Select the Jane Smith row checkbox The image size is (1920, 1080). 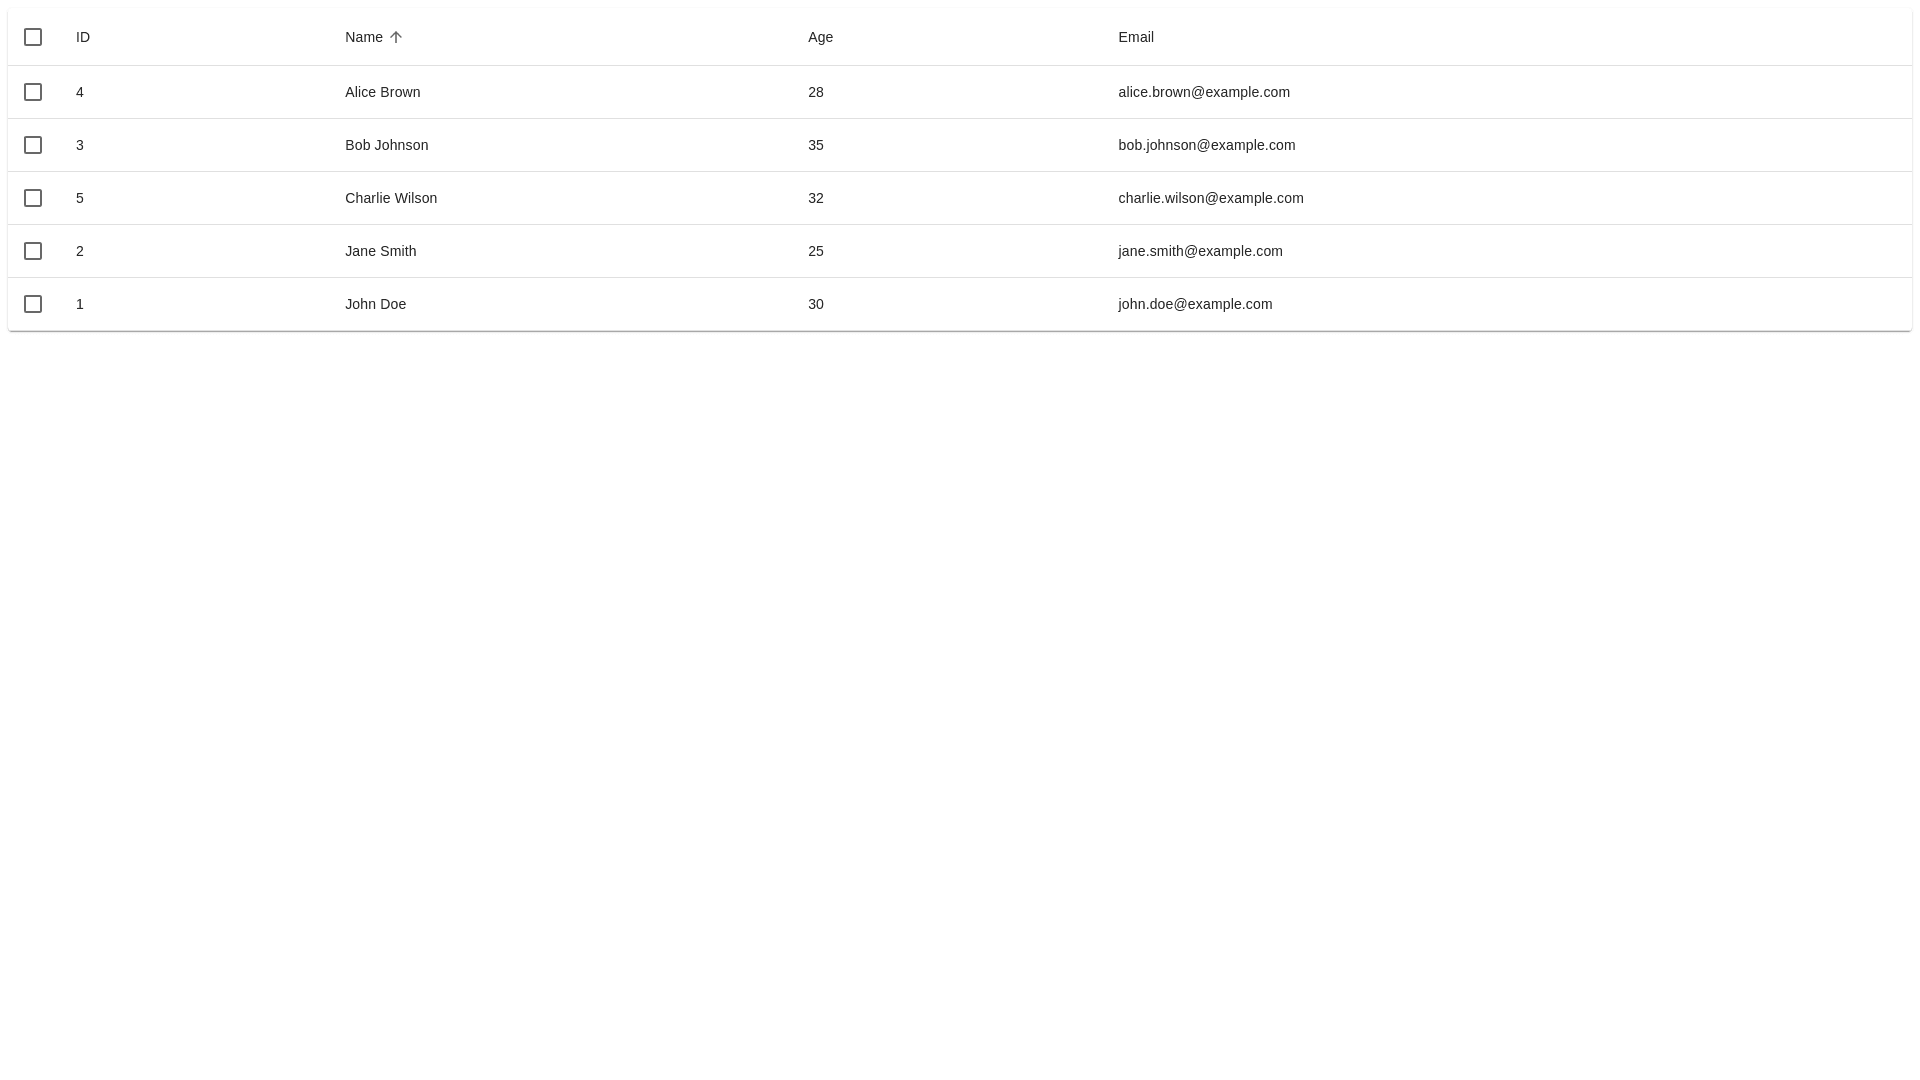click(33, 251)
